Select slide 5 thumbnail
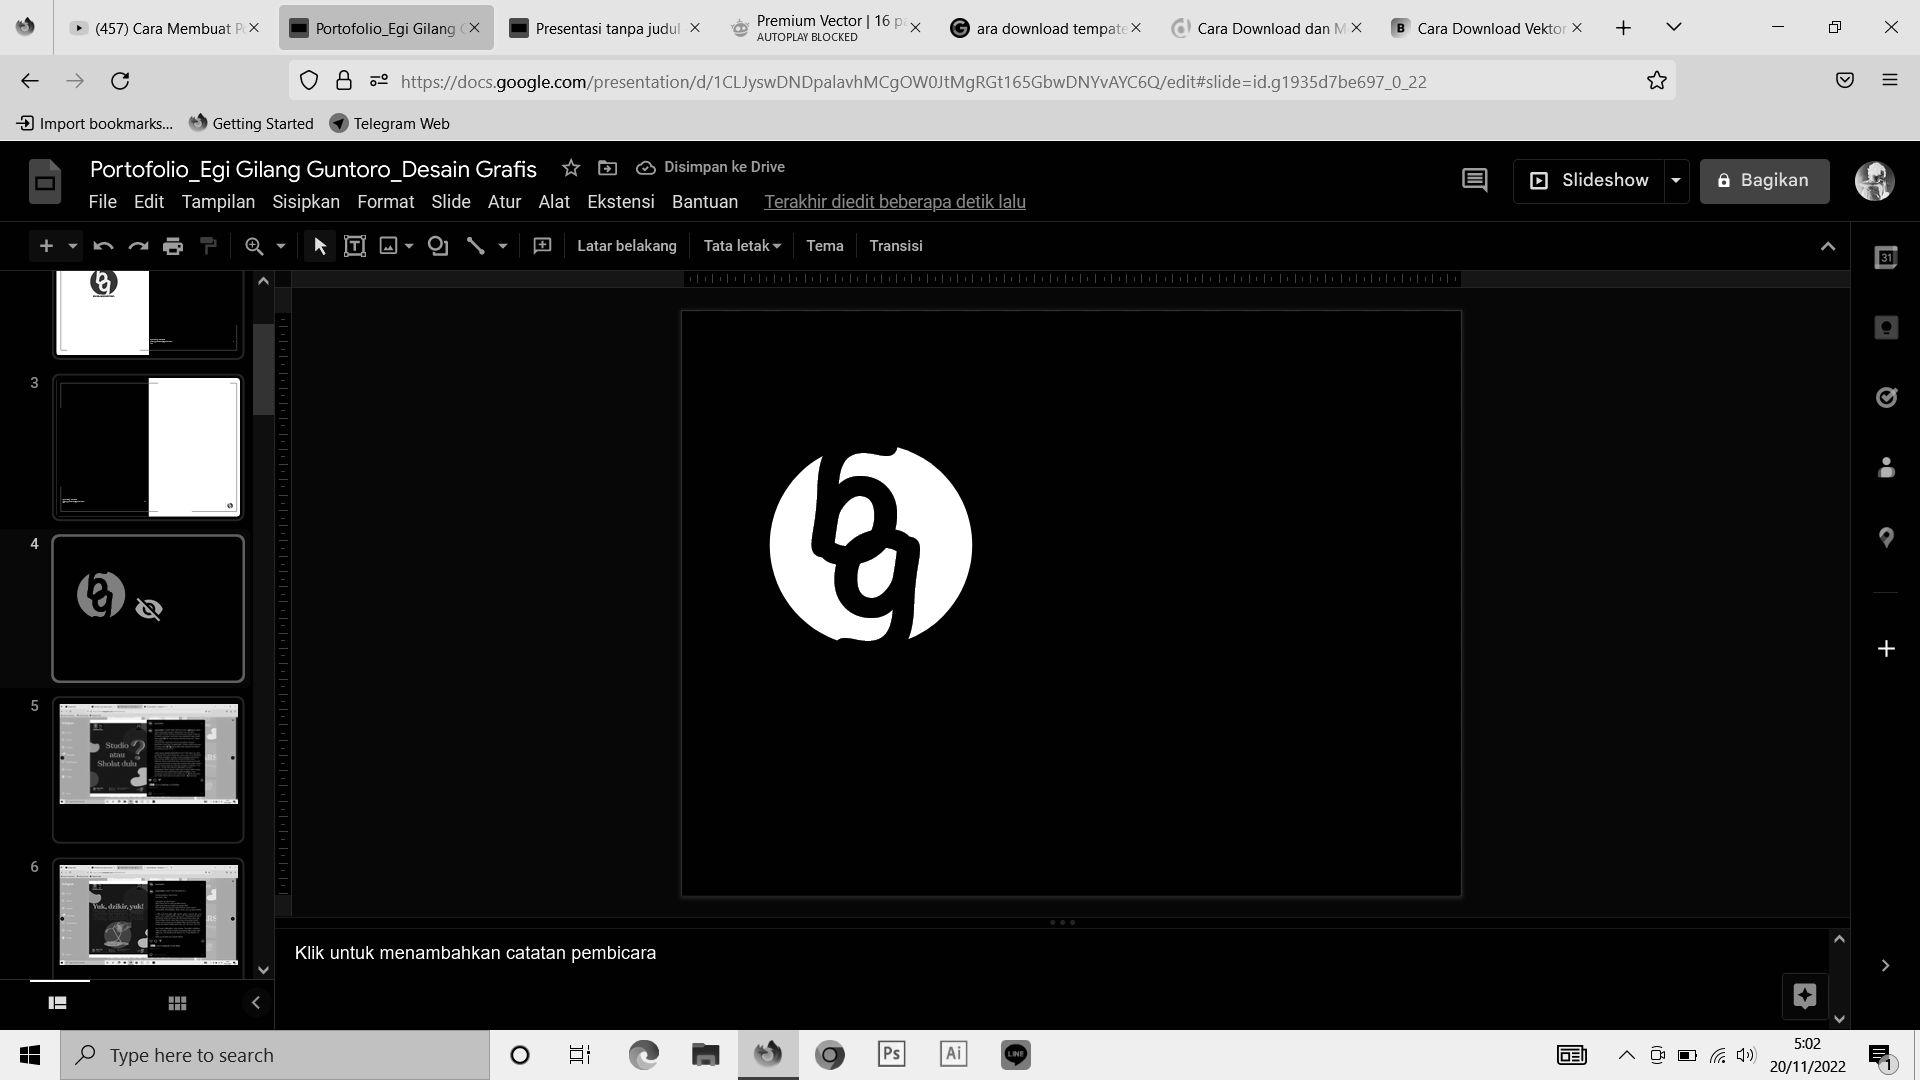Viewport: 1920px width, 1080px height. tap(148, 768)
